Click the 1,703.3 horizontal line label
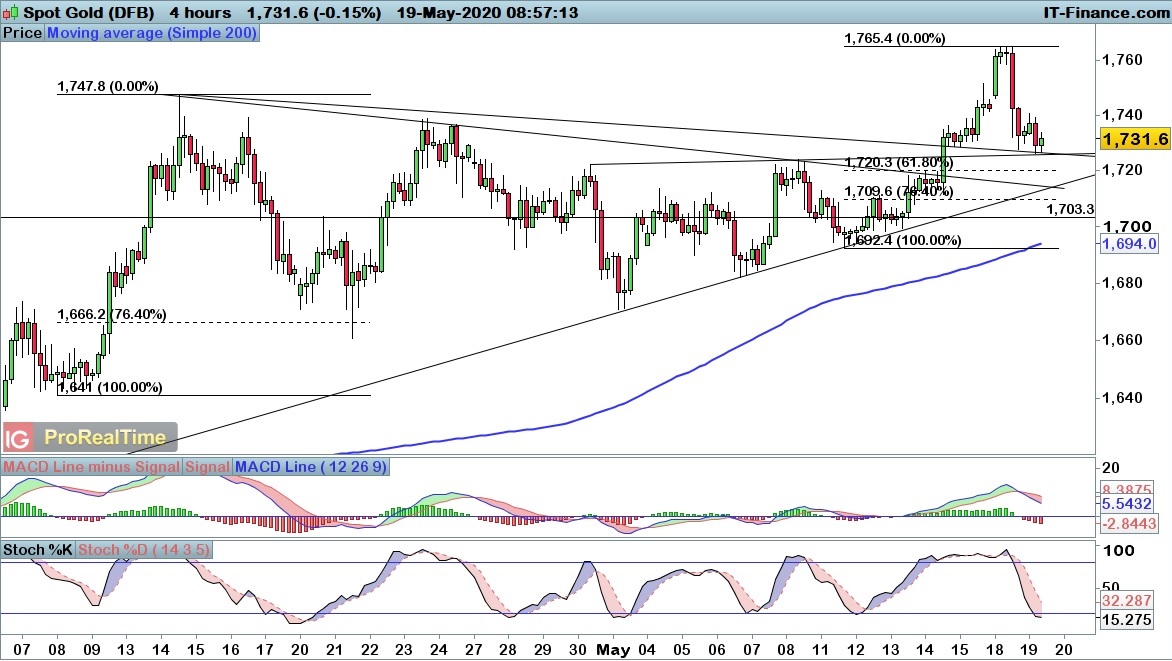The height and width of the screenshot is (661, 1172). 1070,209
